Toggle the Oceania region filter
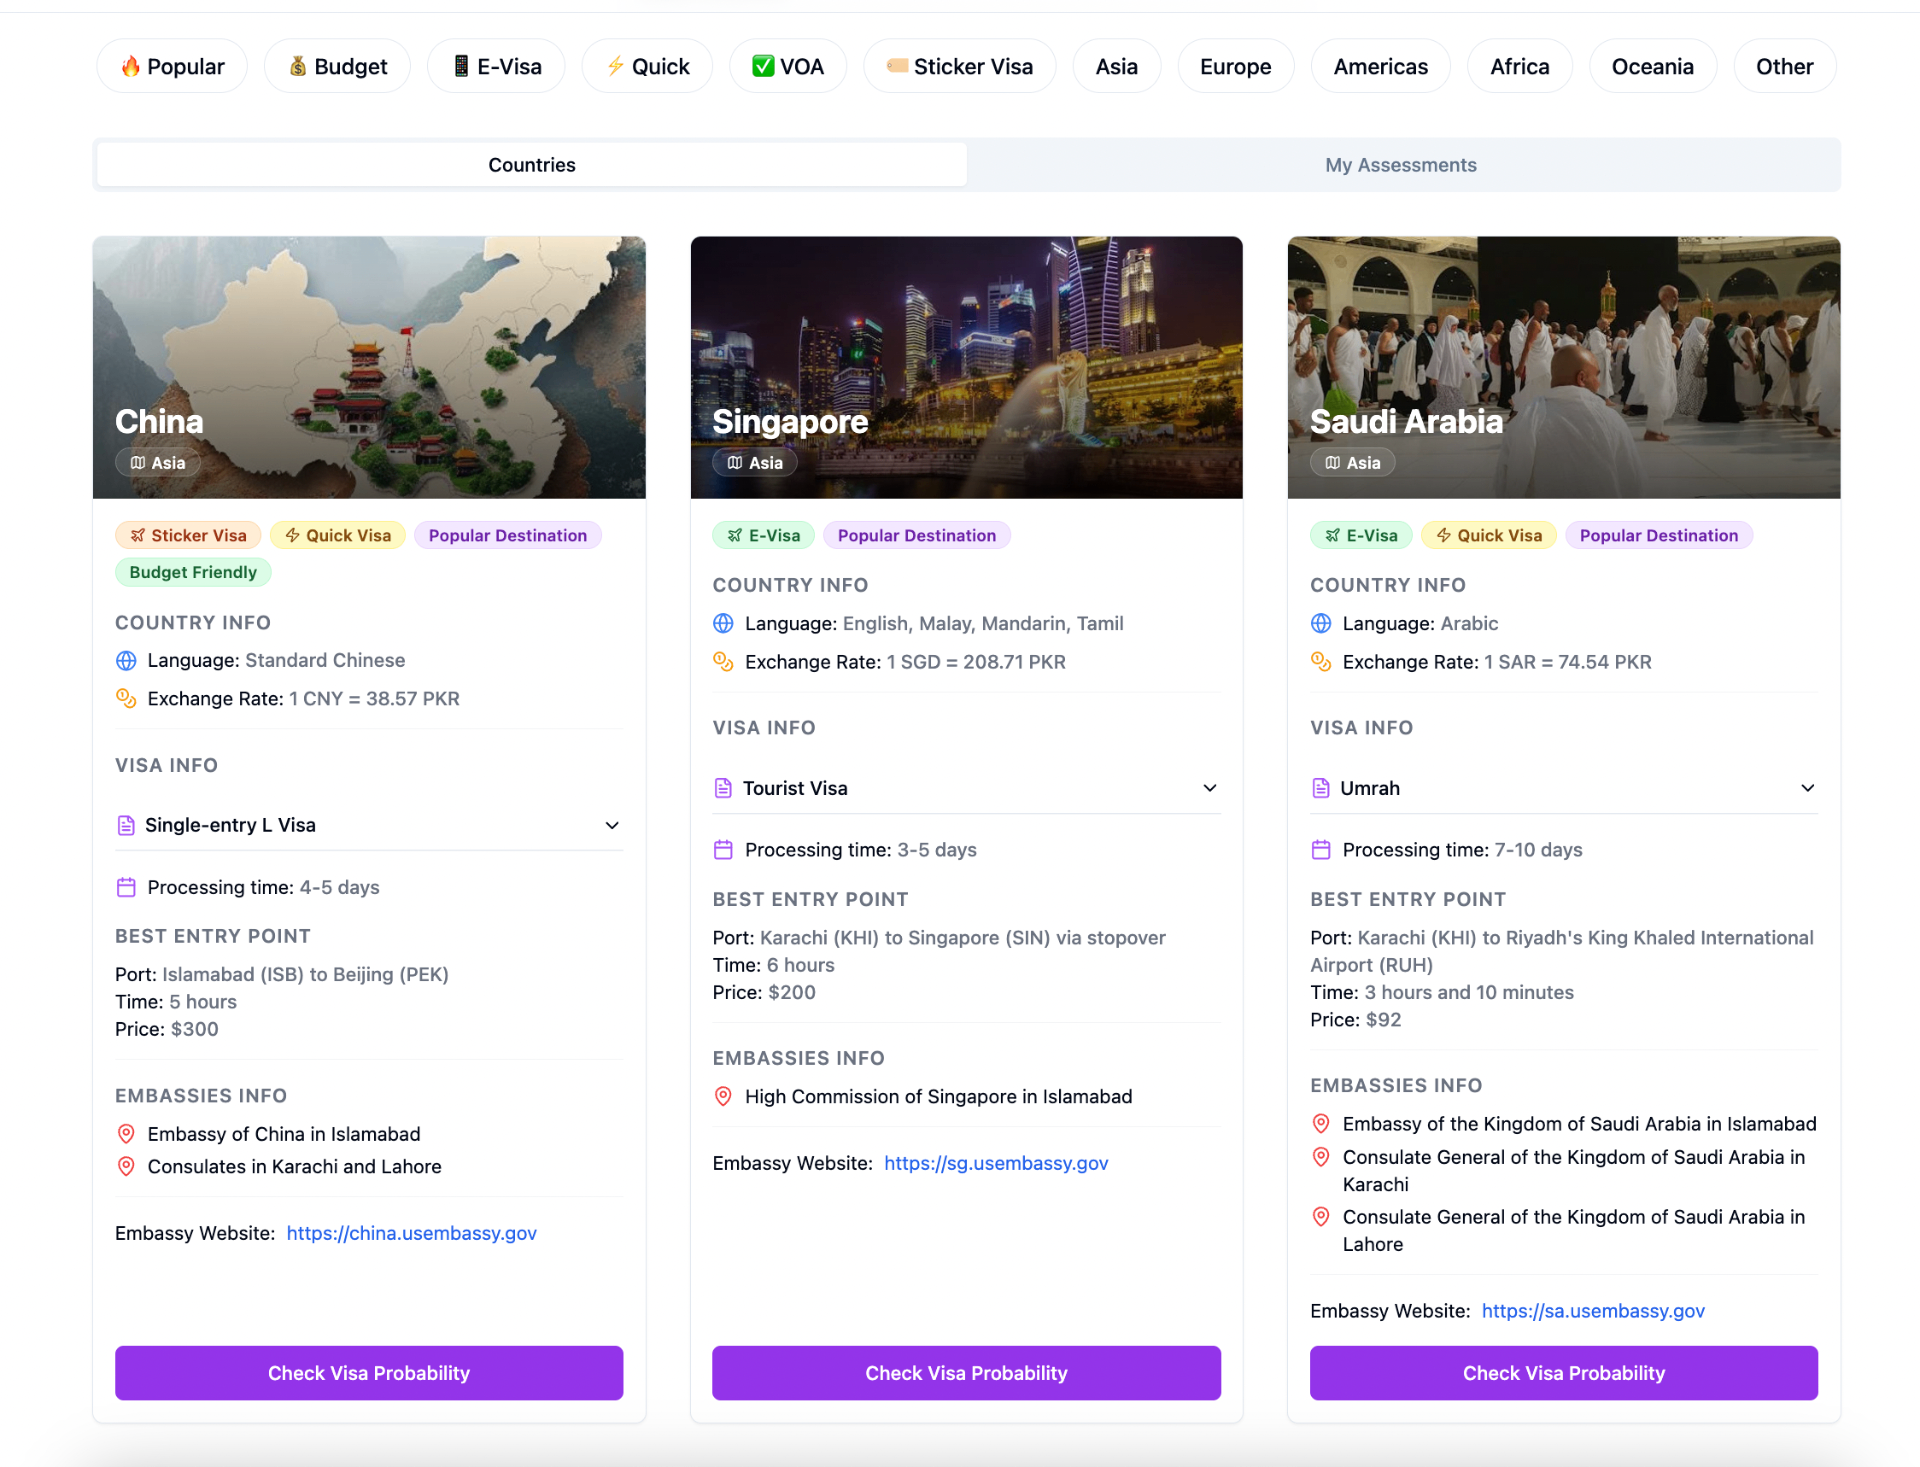The width and height of the screenshot is (1920, 1467). pyautogui.click(x=1652, y=66)
